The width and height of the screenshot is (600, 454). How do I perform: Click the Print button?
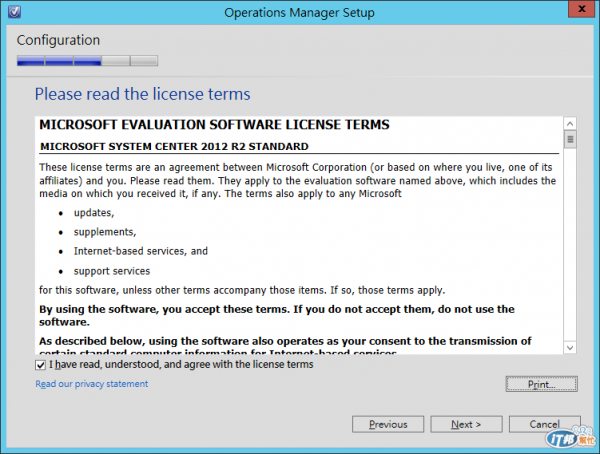click(541, 384)
